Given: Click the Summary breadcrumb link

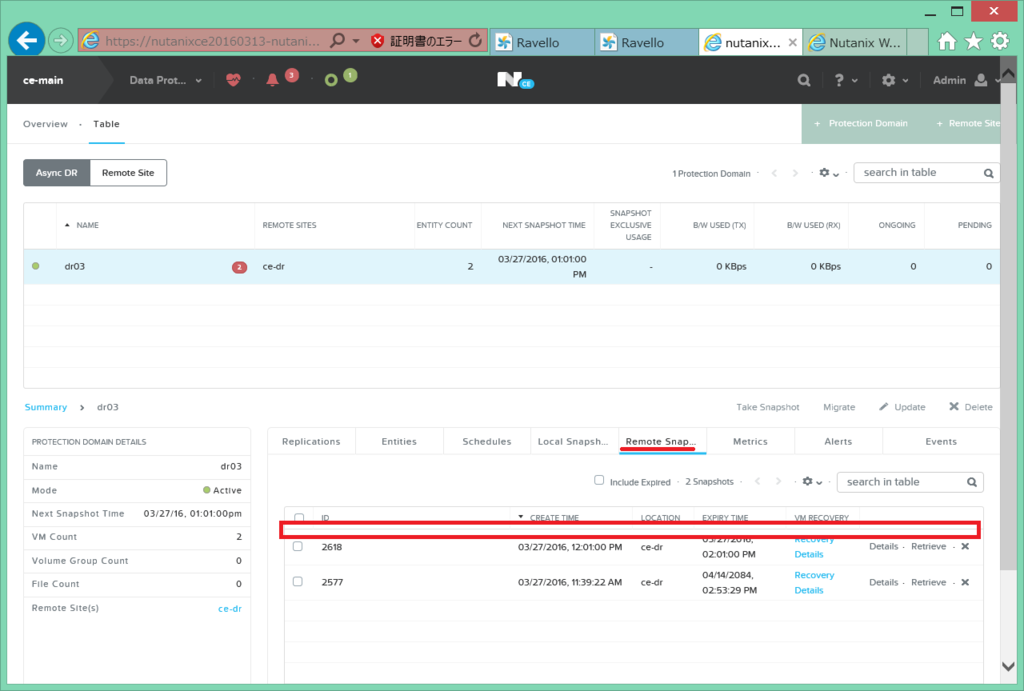Looking at the screenshot, I should [x=46, y=407].
